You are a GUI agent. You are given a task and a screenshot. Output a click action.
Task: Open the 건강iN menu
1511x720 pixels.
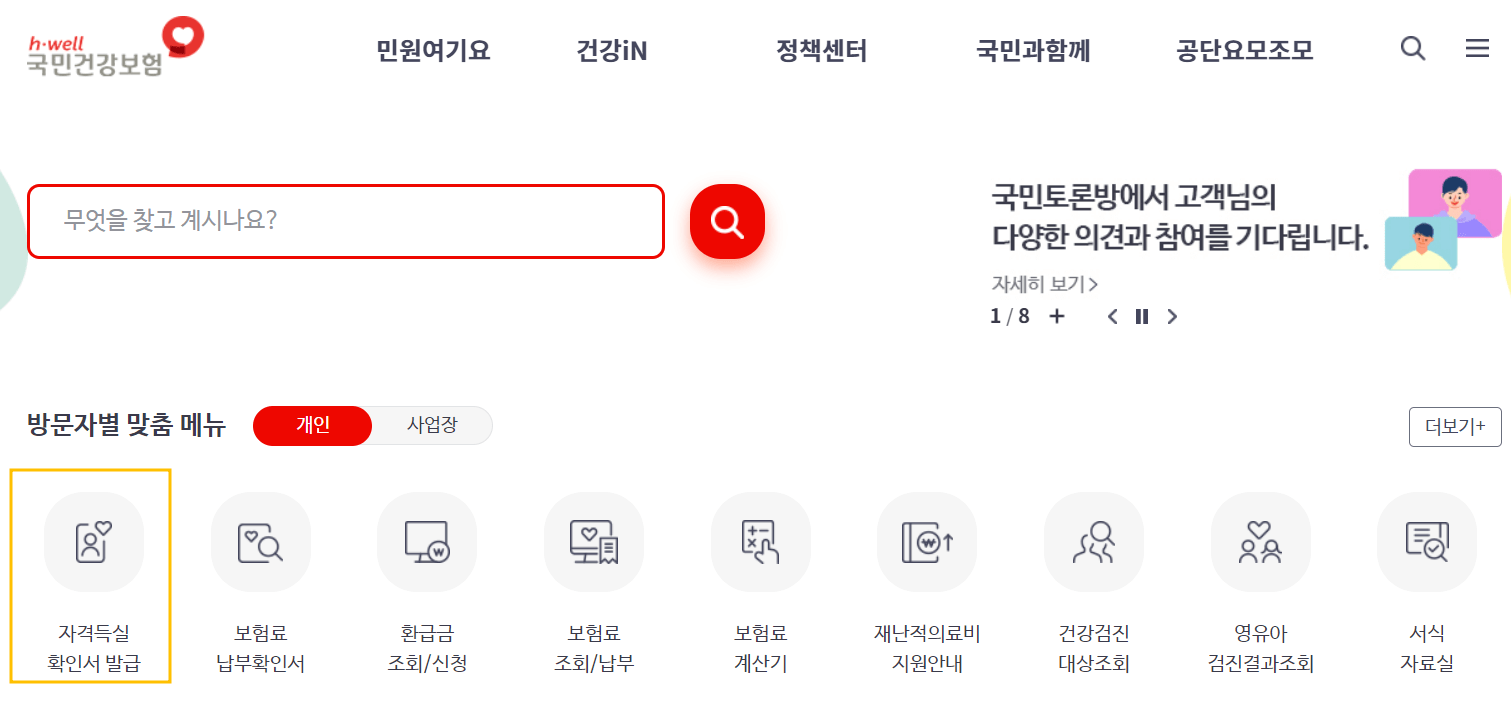point(611,50)
